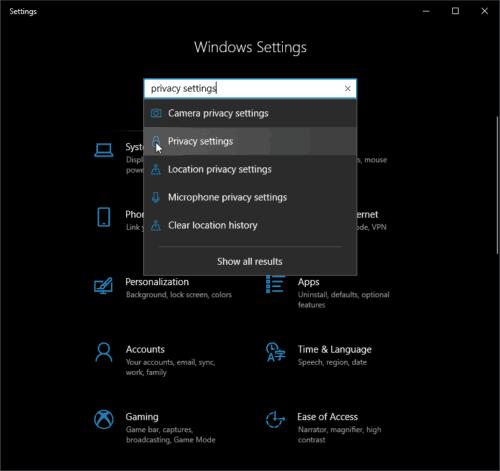Click the vertical scrollbar on the right
The image size is (500, 471).
497,185
